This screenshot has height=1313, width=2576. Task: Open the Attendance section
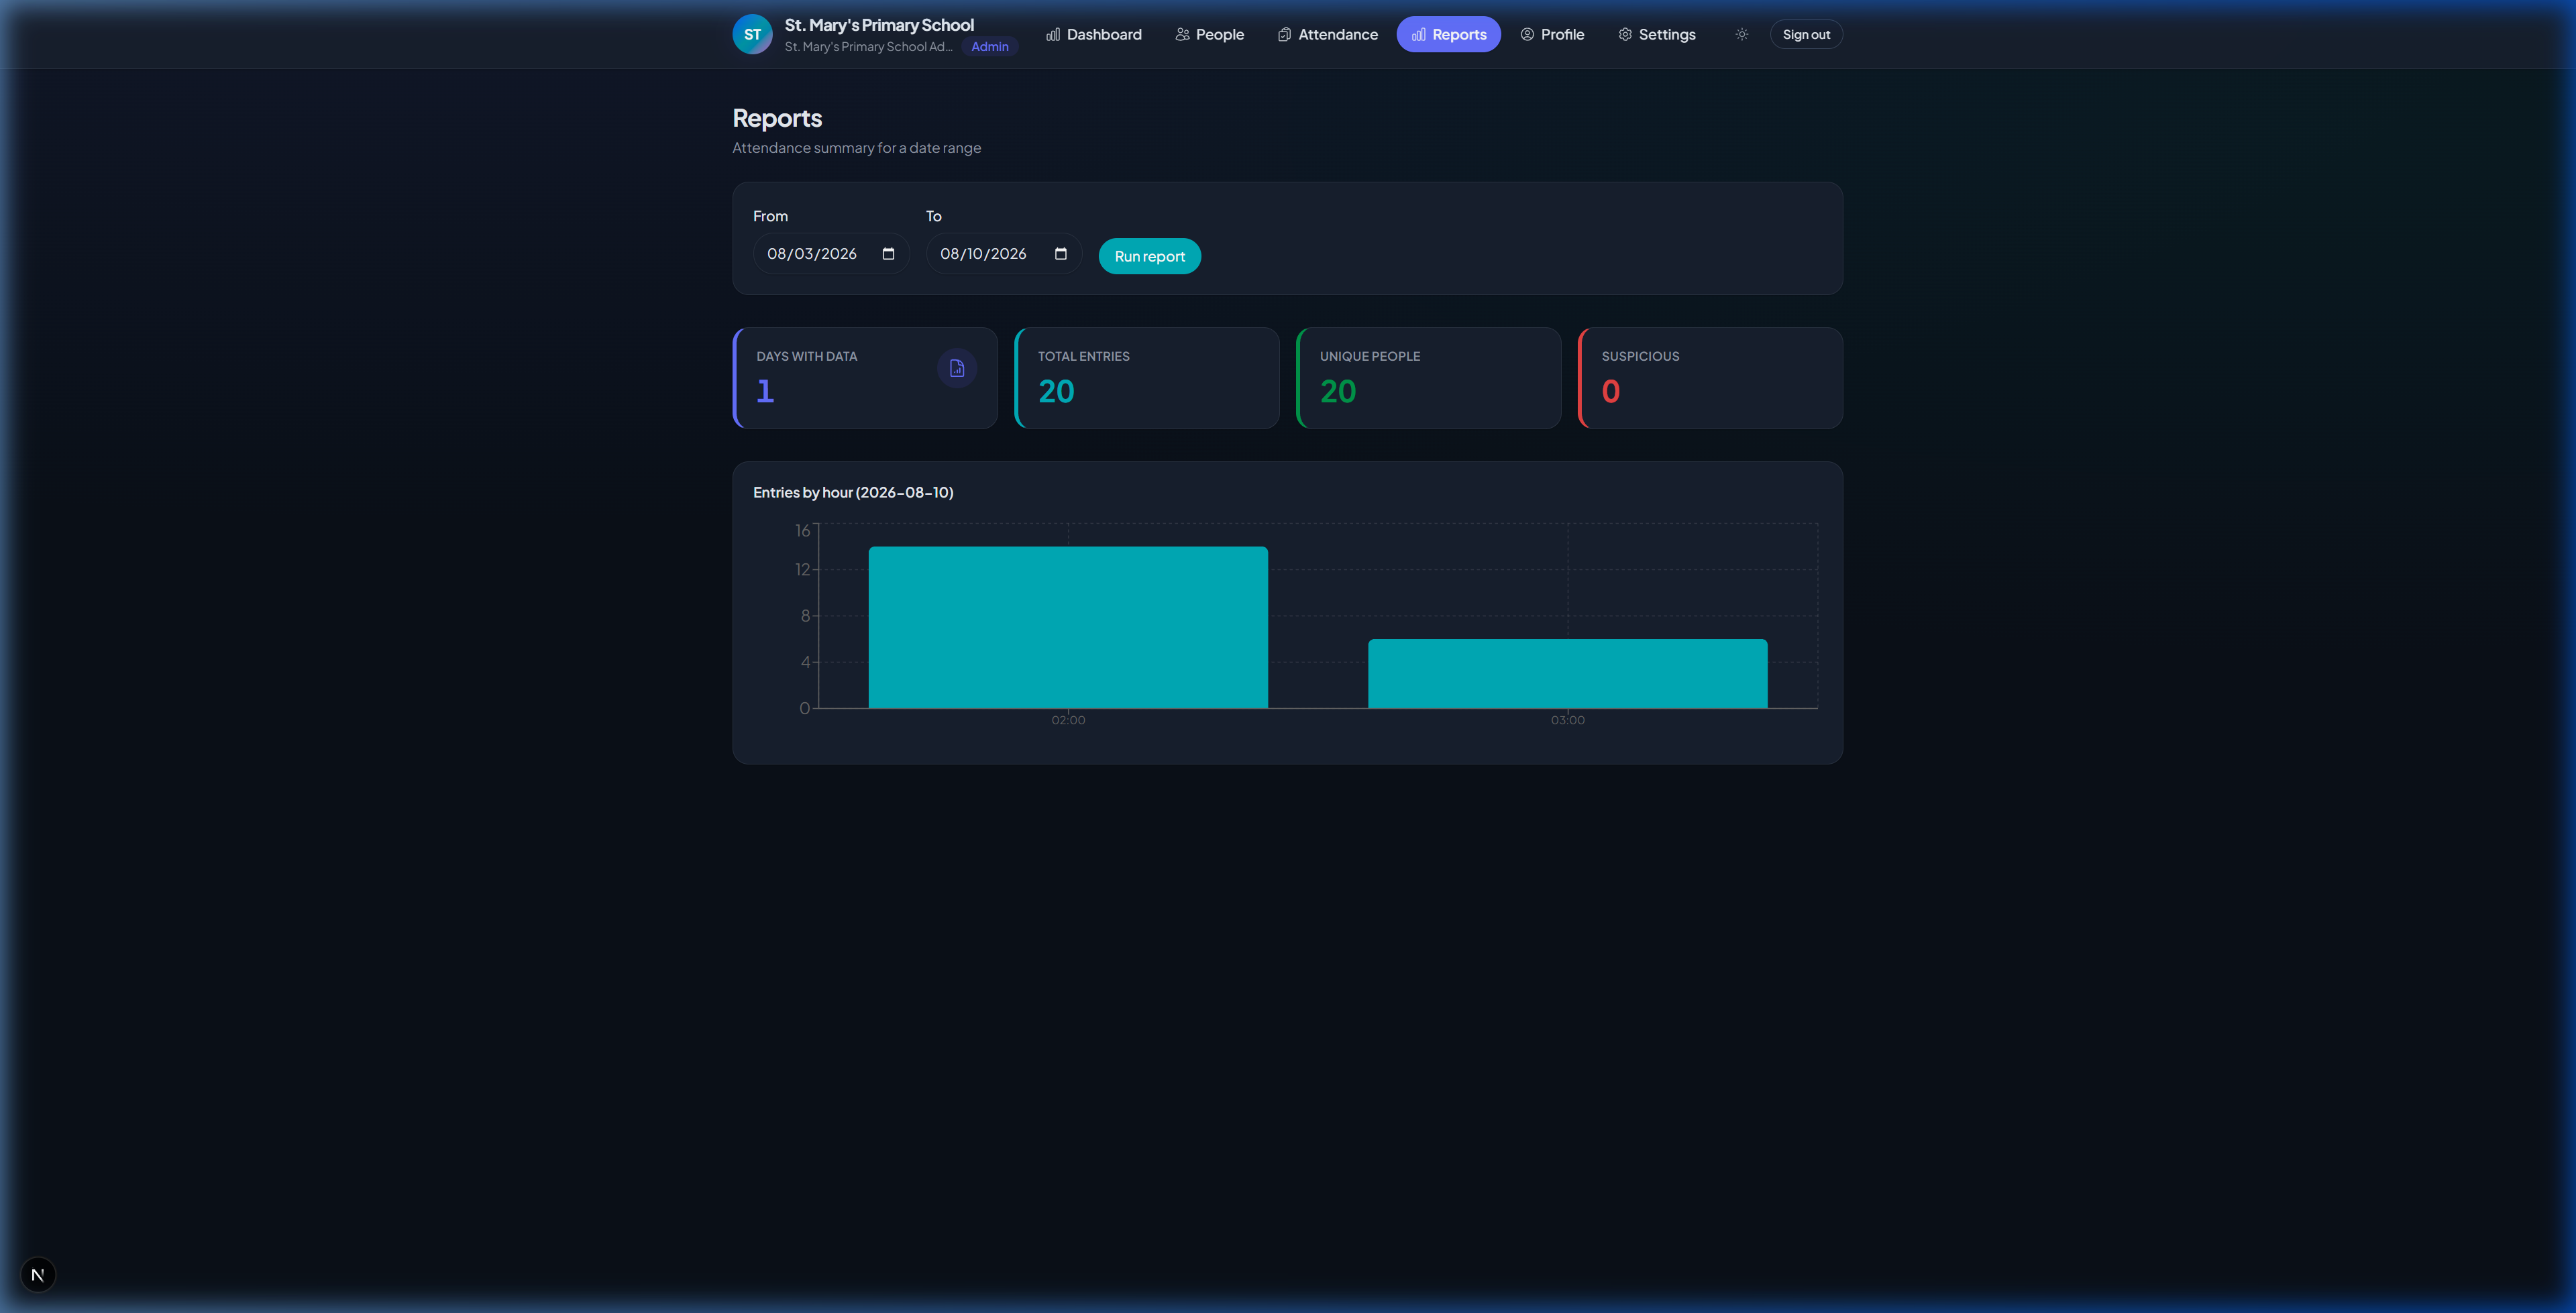coord(1327,34)
